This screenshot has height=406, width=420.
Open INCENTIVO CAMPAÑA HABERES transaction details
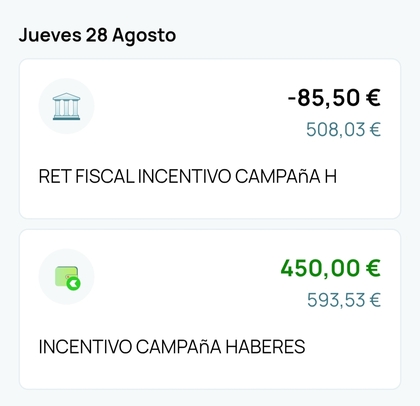tap(210, 309)
